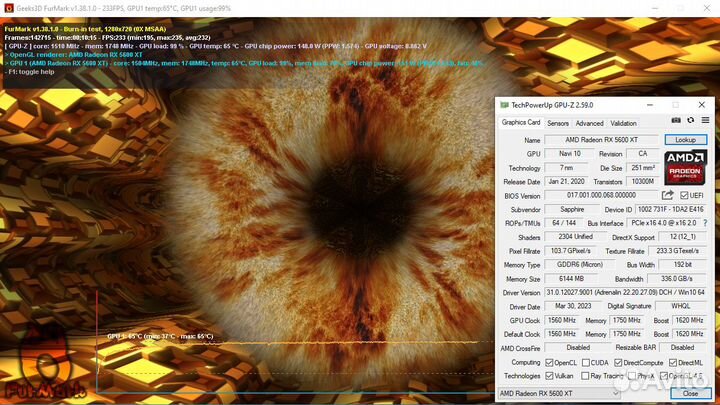Click the FurMark title bar icon
The width and height of the screenshot is (720, 405).
pos(7,7)
